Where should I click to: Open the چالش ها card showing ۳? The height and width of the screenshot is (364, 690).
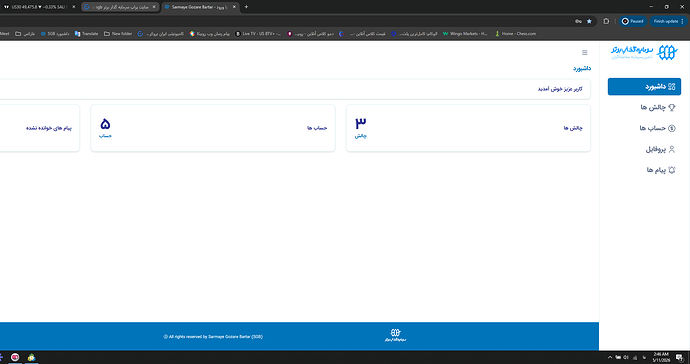[468, 128]
